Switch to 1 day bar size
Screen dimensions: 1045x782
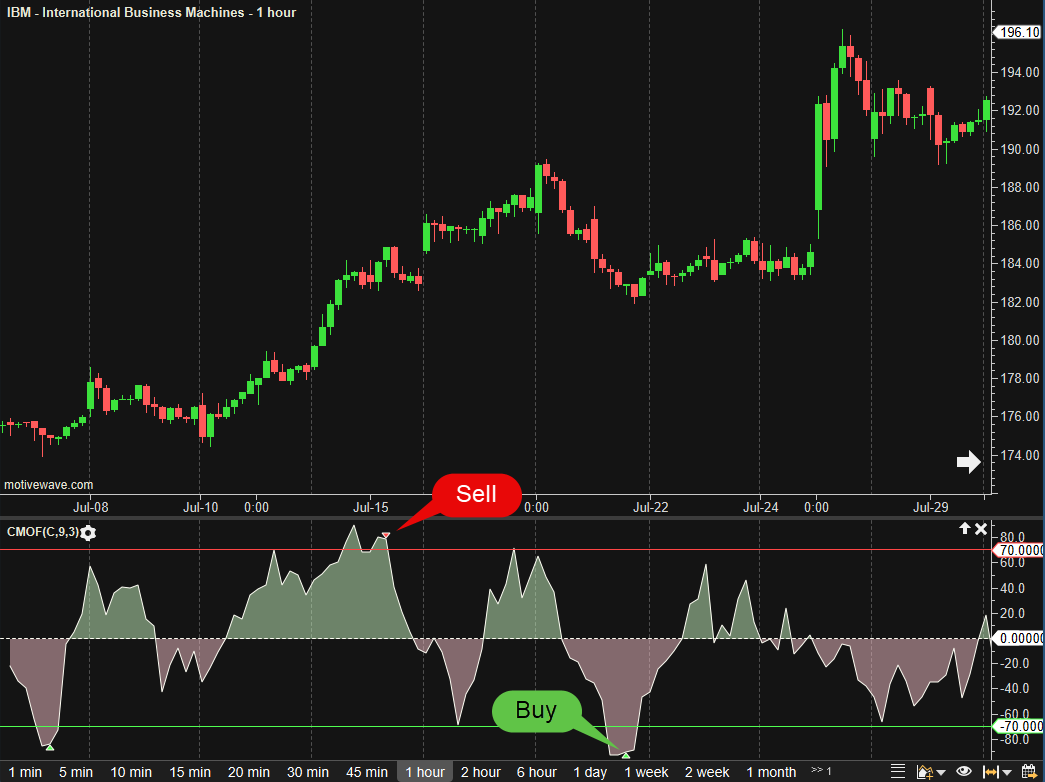coord(590,772)
